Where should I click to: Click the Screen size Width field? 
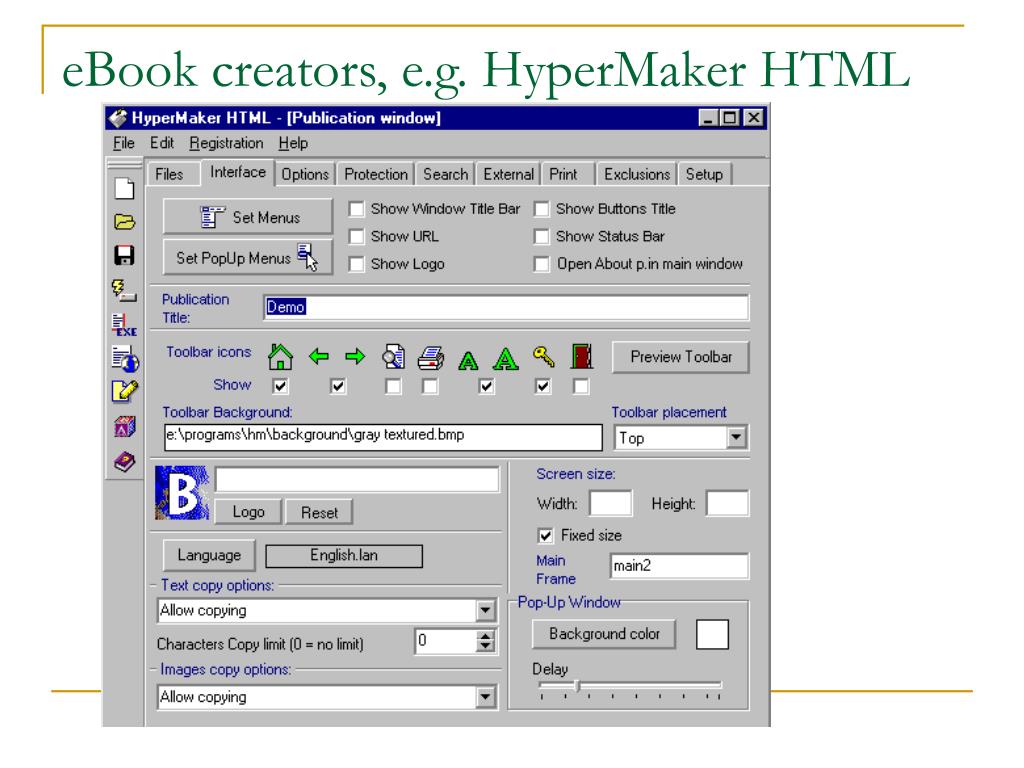tap(611, 504)
